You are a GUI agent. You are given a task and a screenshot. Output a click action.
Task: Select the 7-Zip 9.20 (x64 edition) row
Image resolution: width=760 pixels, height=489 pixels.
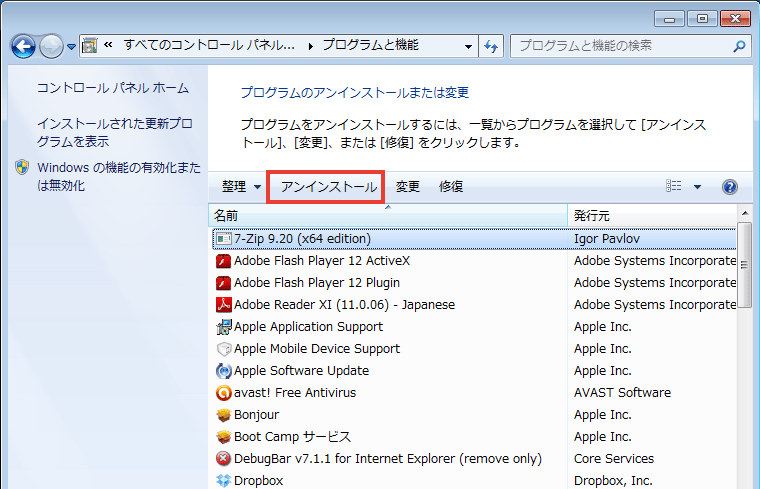[x=475, y=239]
